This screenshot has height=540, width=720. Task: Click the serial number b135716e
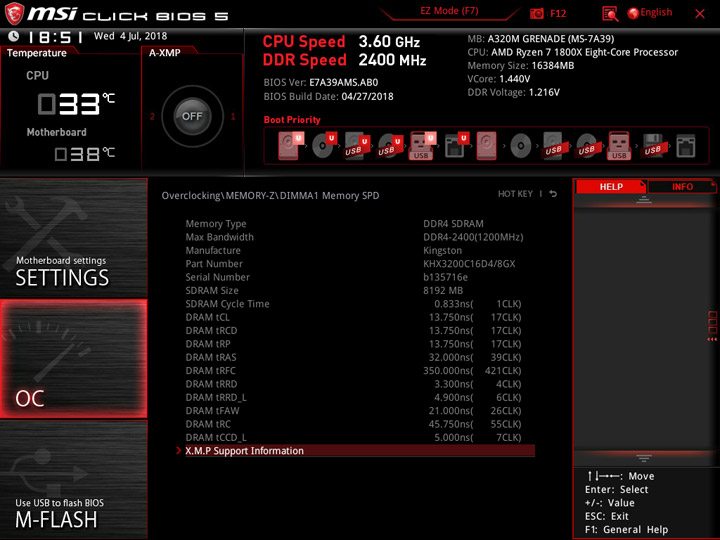(x=445, y=277)
